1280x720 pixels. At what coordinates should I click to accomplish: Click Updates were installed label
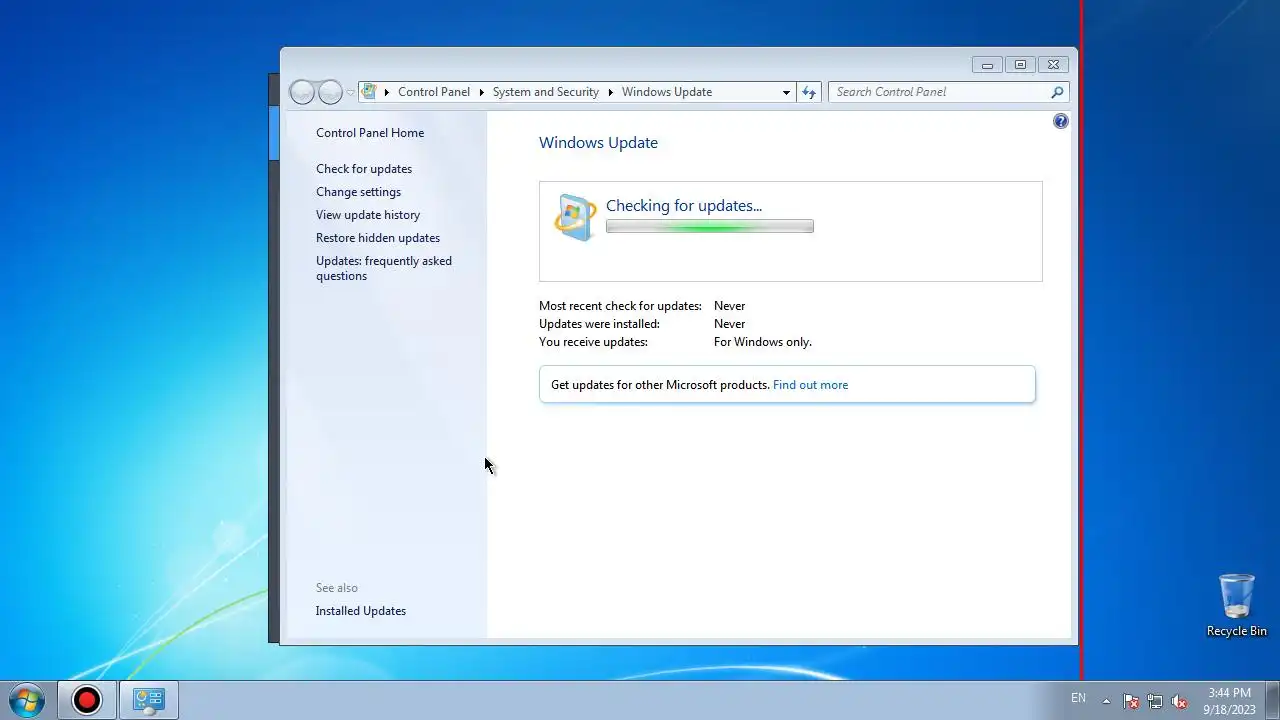pos(599,324)
